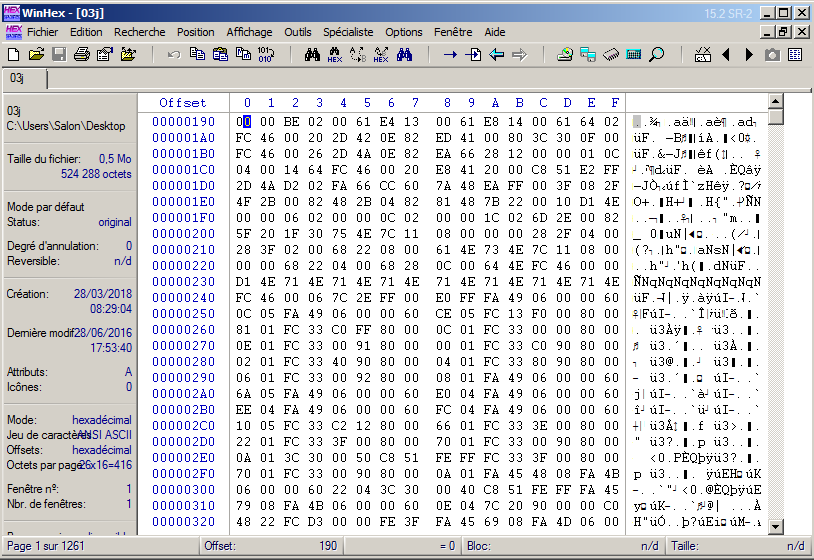Click the disk tools icon before the black arrows
The image size is (814, 560).
pyautogui.click(x=702, y=54)
